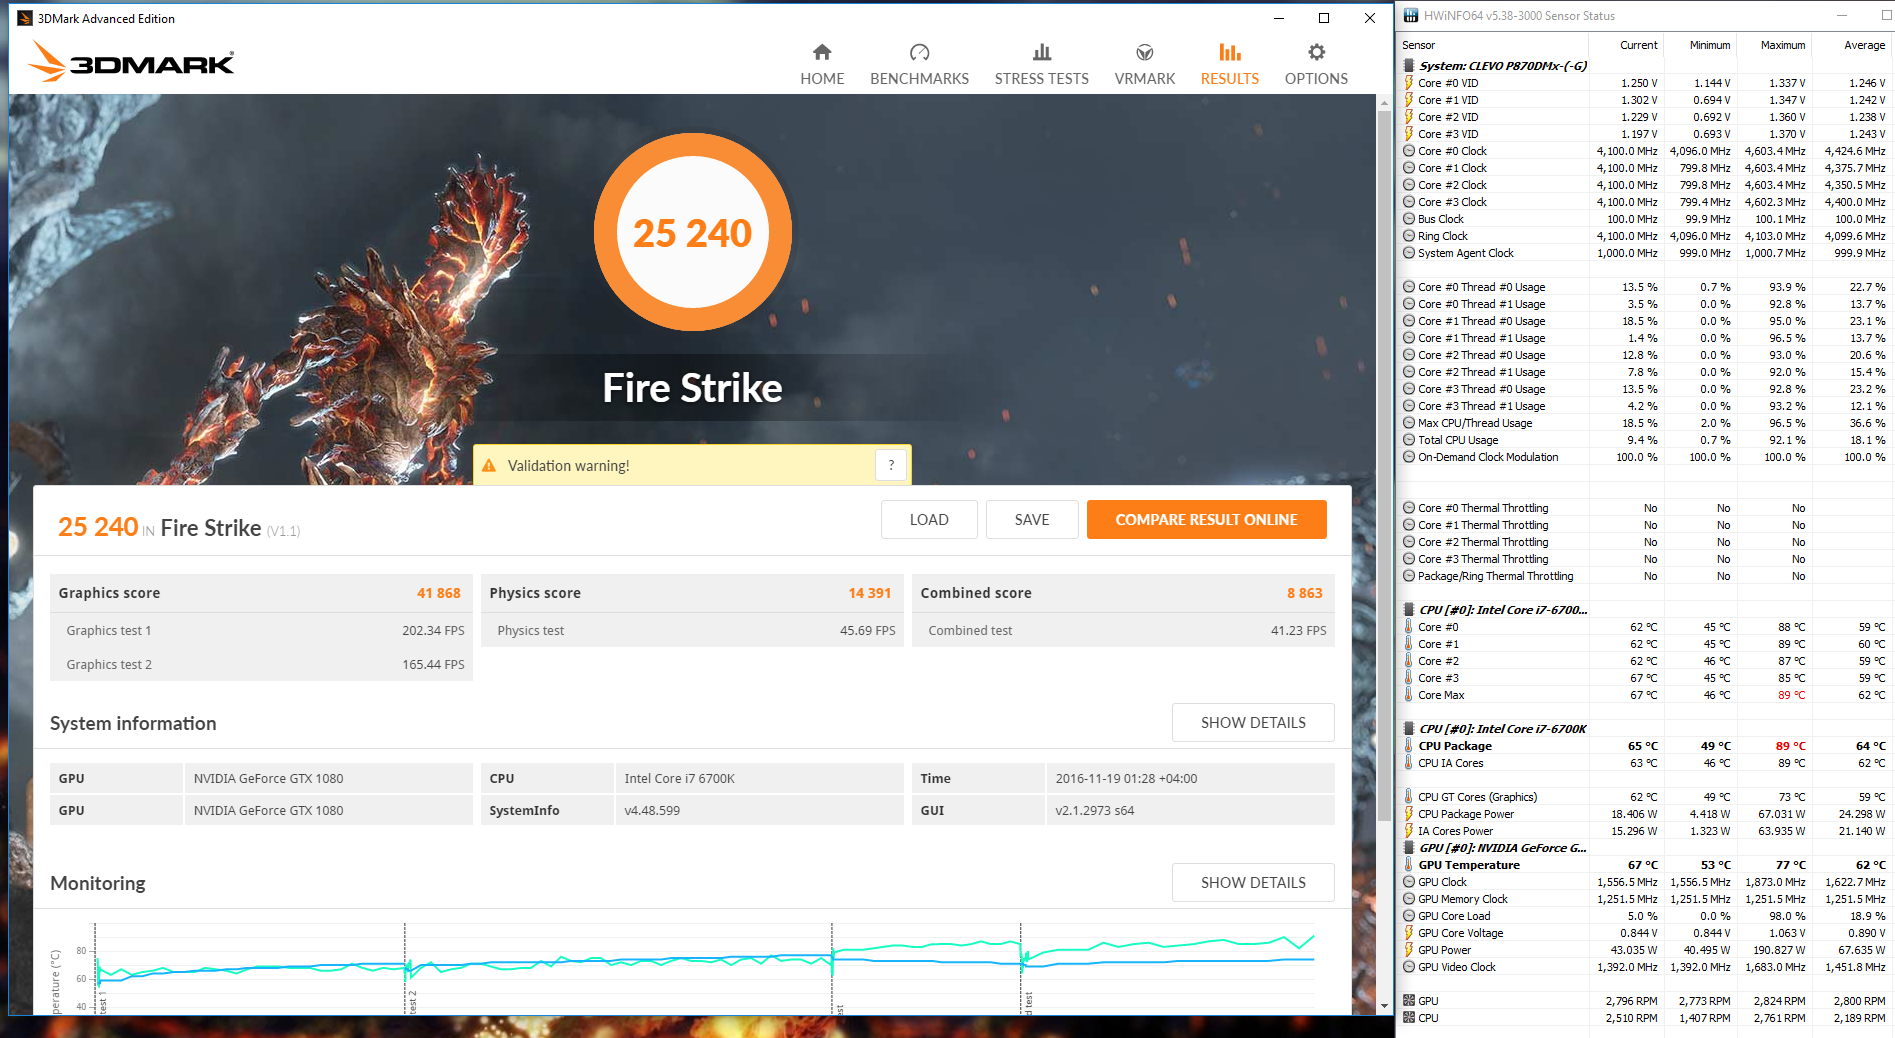Viewport: 1895px width, 1038px height.
Task: Click the System Agent Clock icon
Action: pos(1409,253)
